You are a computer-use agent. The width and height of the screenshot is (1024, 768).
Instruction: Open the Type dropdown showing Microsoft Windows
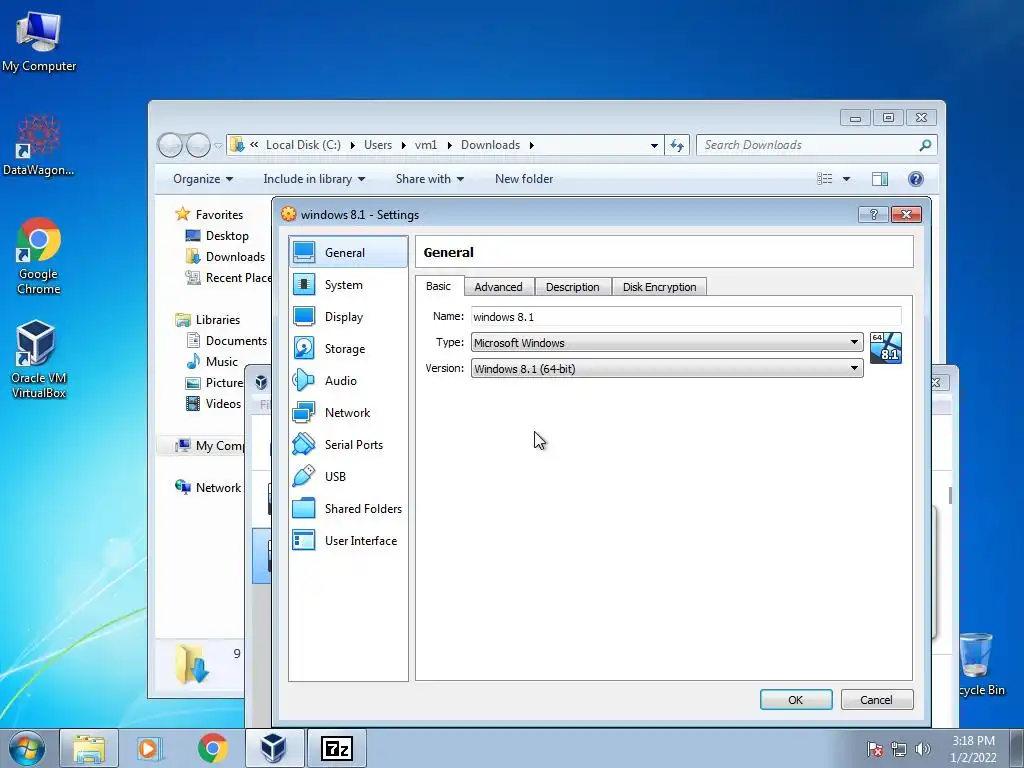(x=667, y=342)
